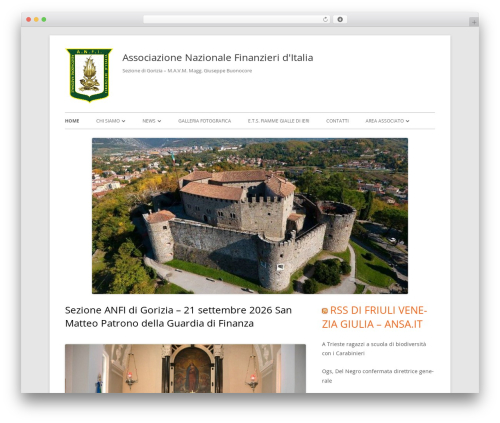The image size is (500, 423).
Task: Click the browser reload icon
Action: (x=325, y=20)
